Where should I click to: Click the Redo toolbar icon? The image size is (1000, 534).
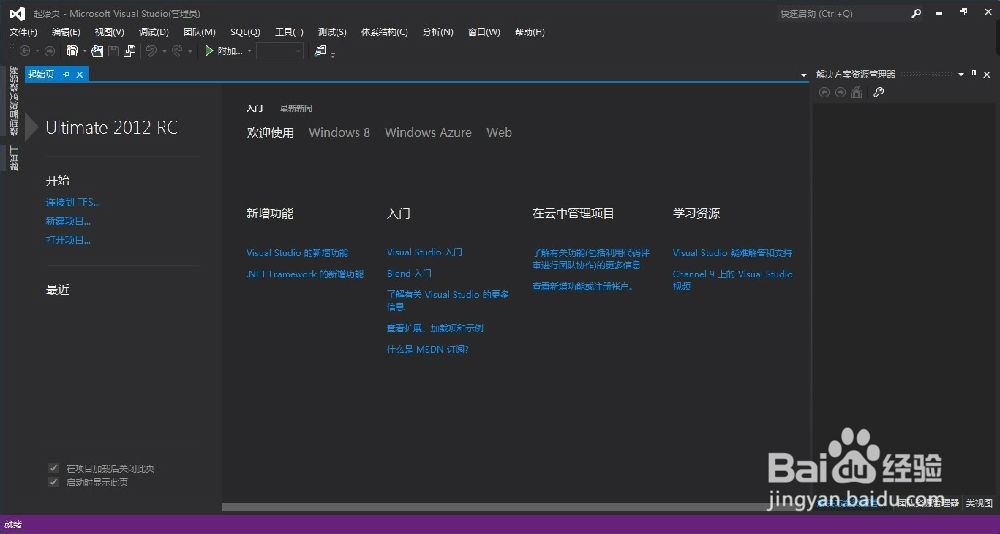coord(177,51)
